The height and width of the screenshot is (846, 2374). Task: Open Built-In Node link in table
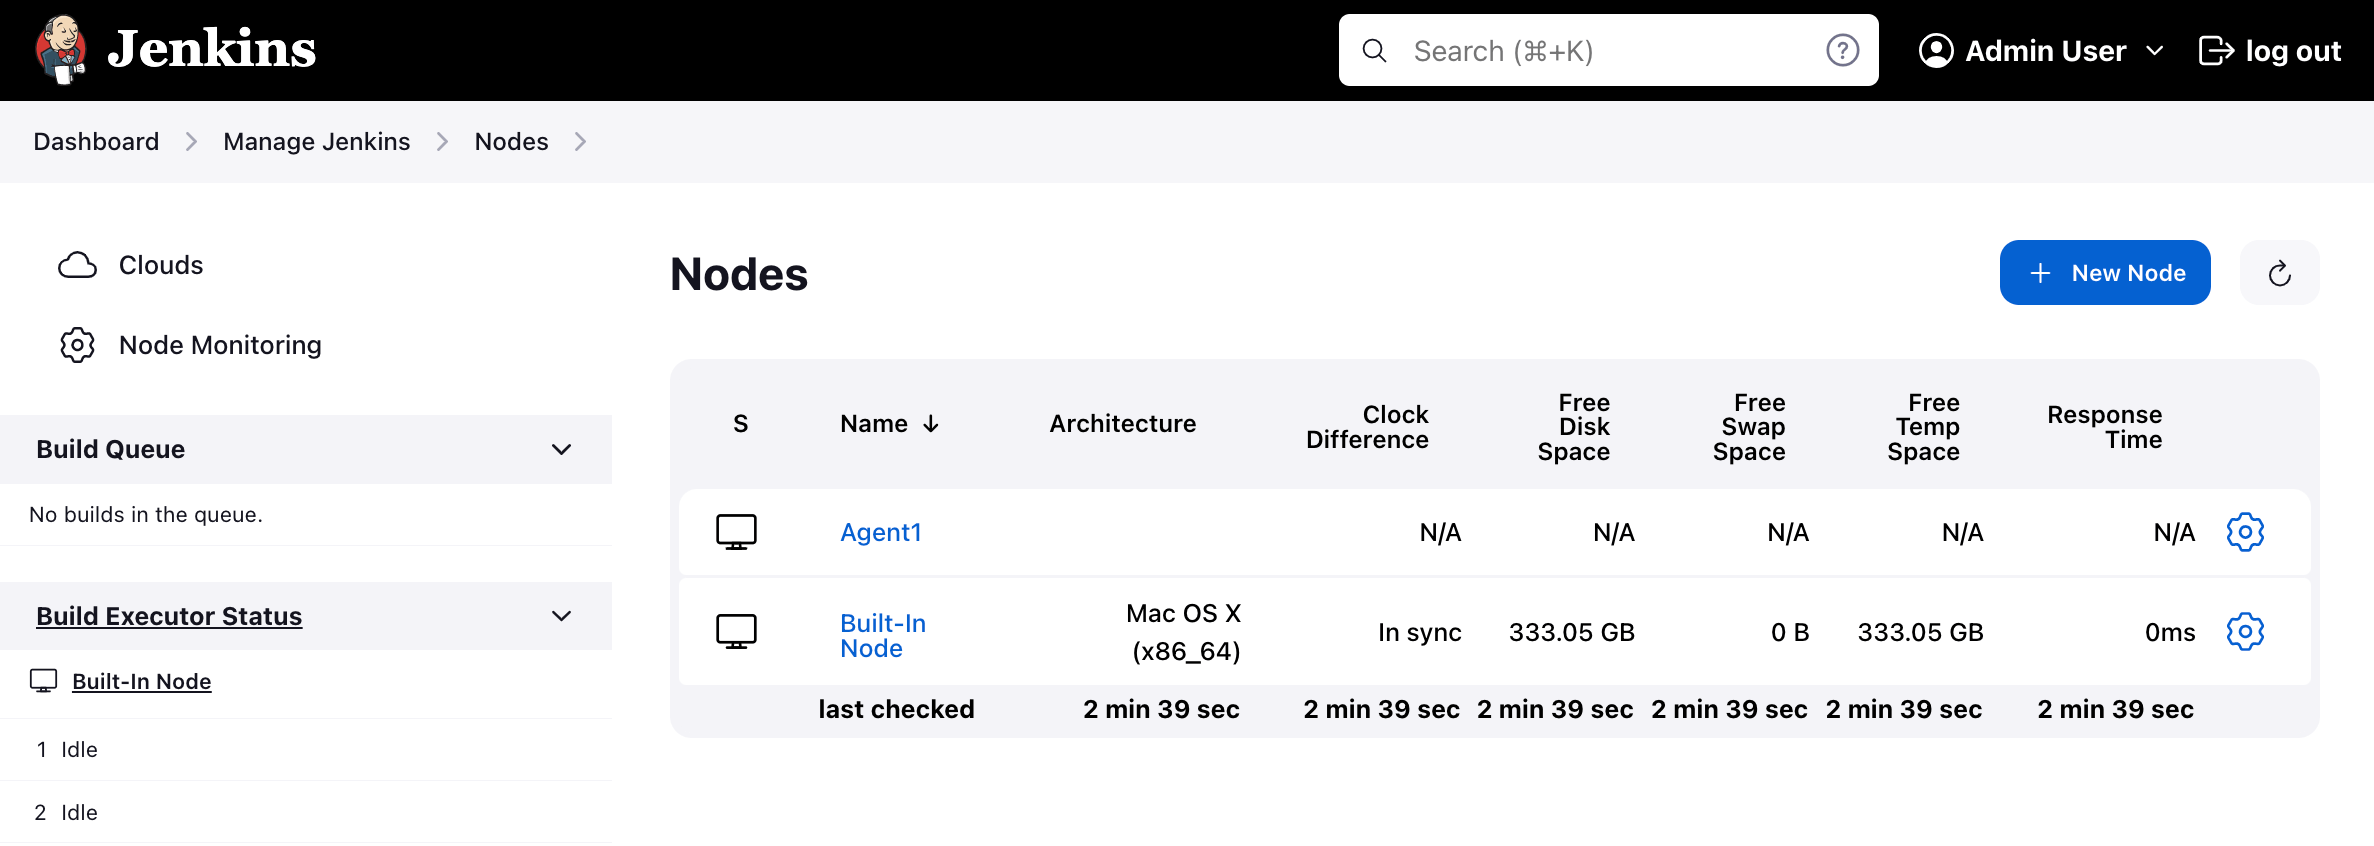pos(883,636)
